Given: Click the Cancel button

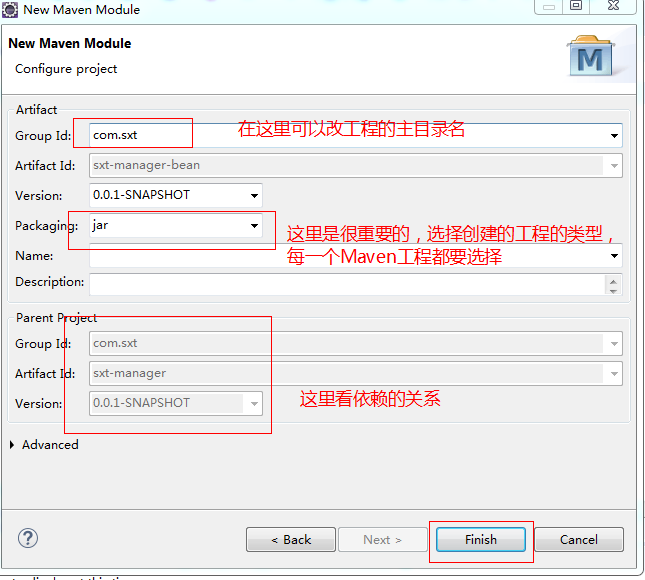Looking at the screenshot, I should [579, 539].
